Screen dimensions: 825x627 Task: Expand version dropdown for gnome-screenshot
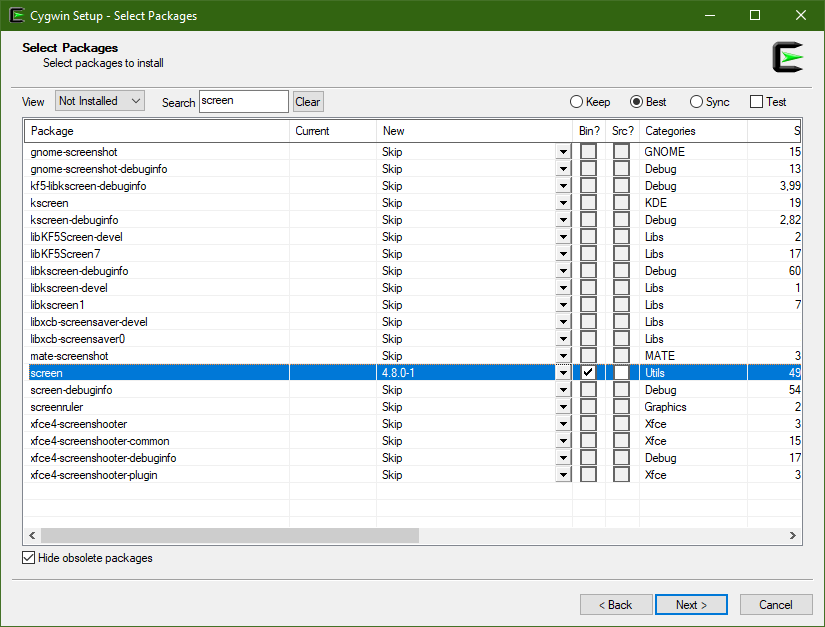(563, 152)
